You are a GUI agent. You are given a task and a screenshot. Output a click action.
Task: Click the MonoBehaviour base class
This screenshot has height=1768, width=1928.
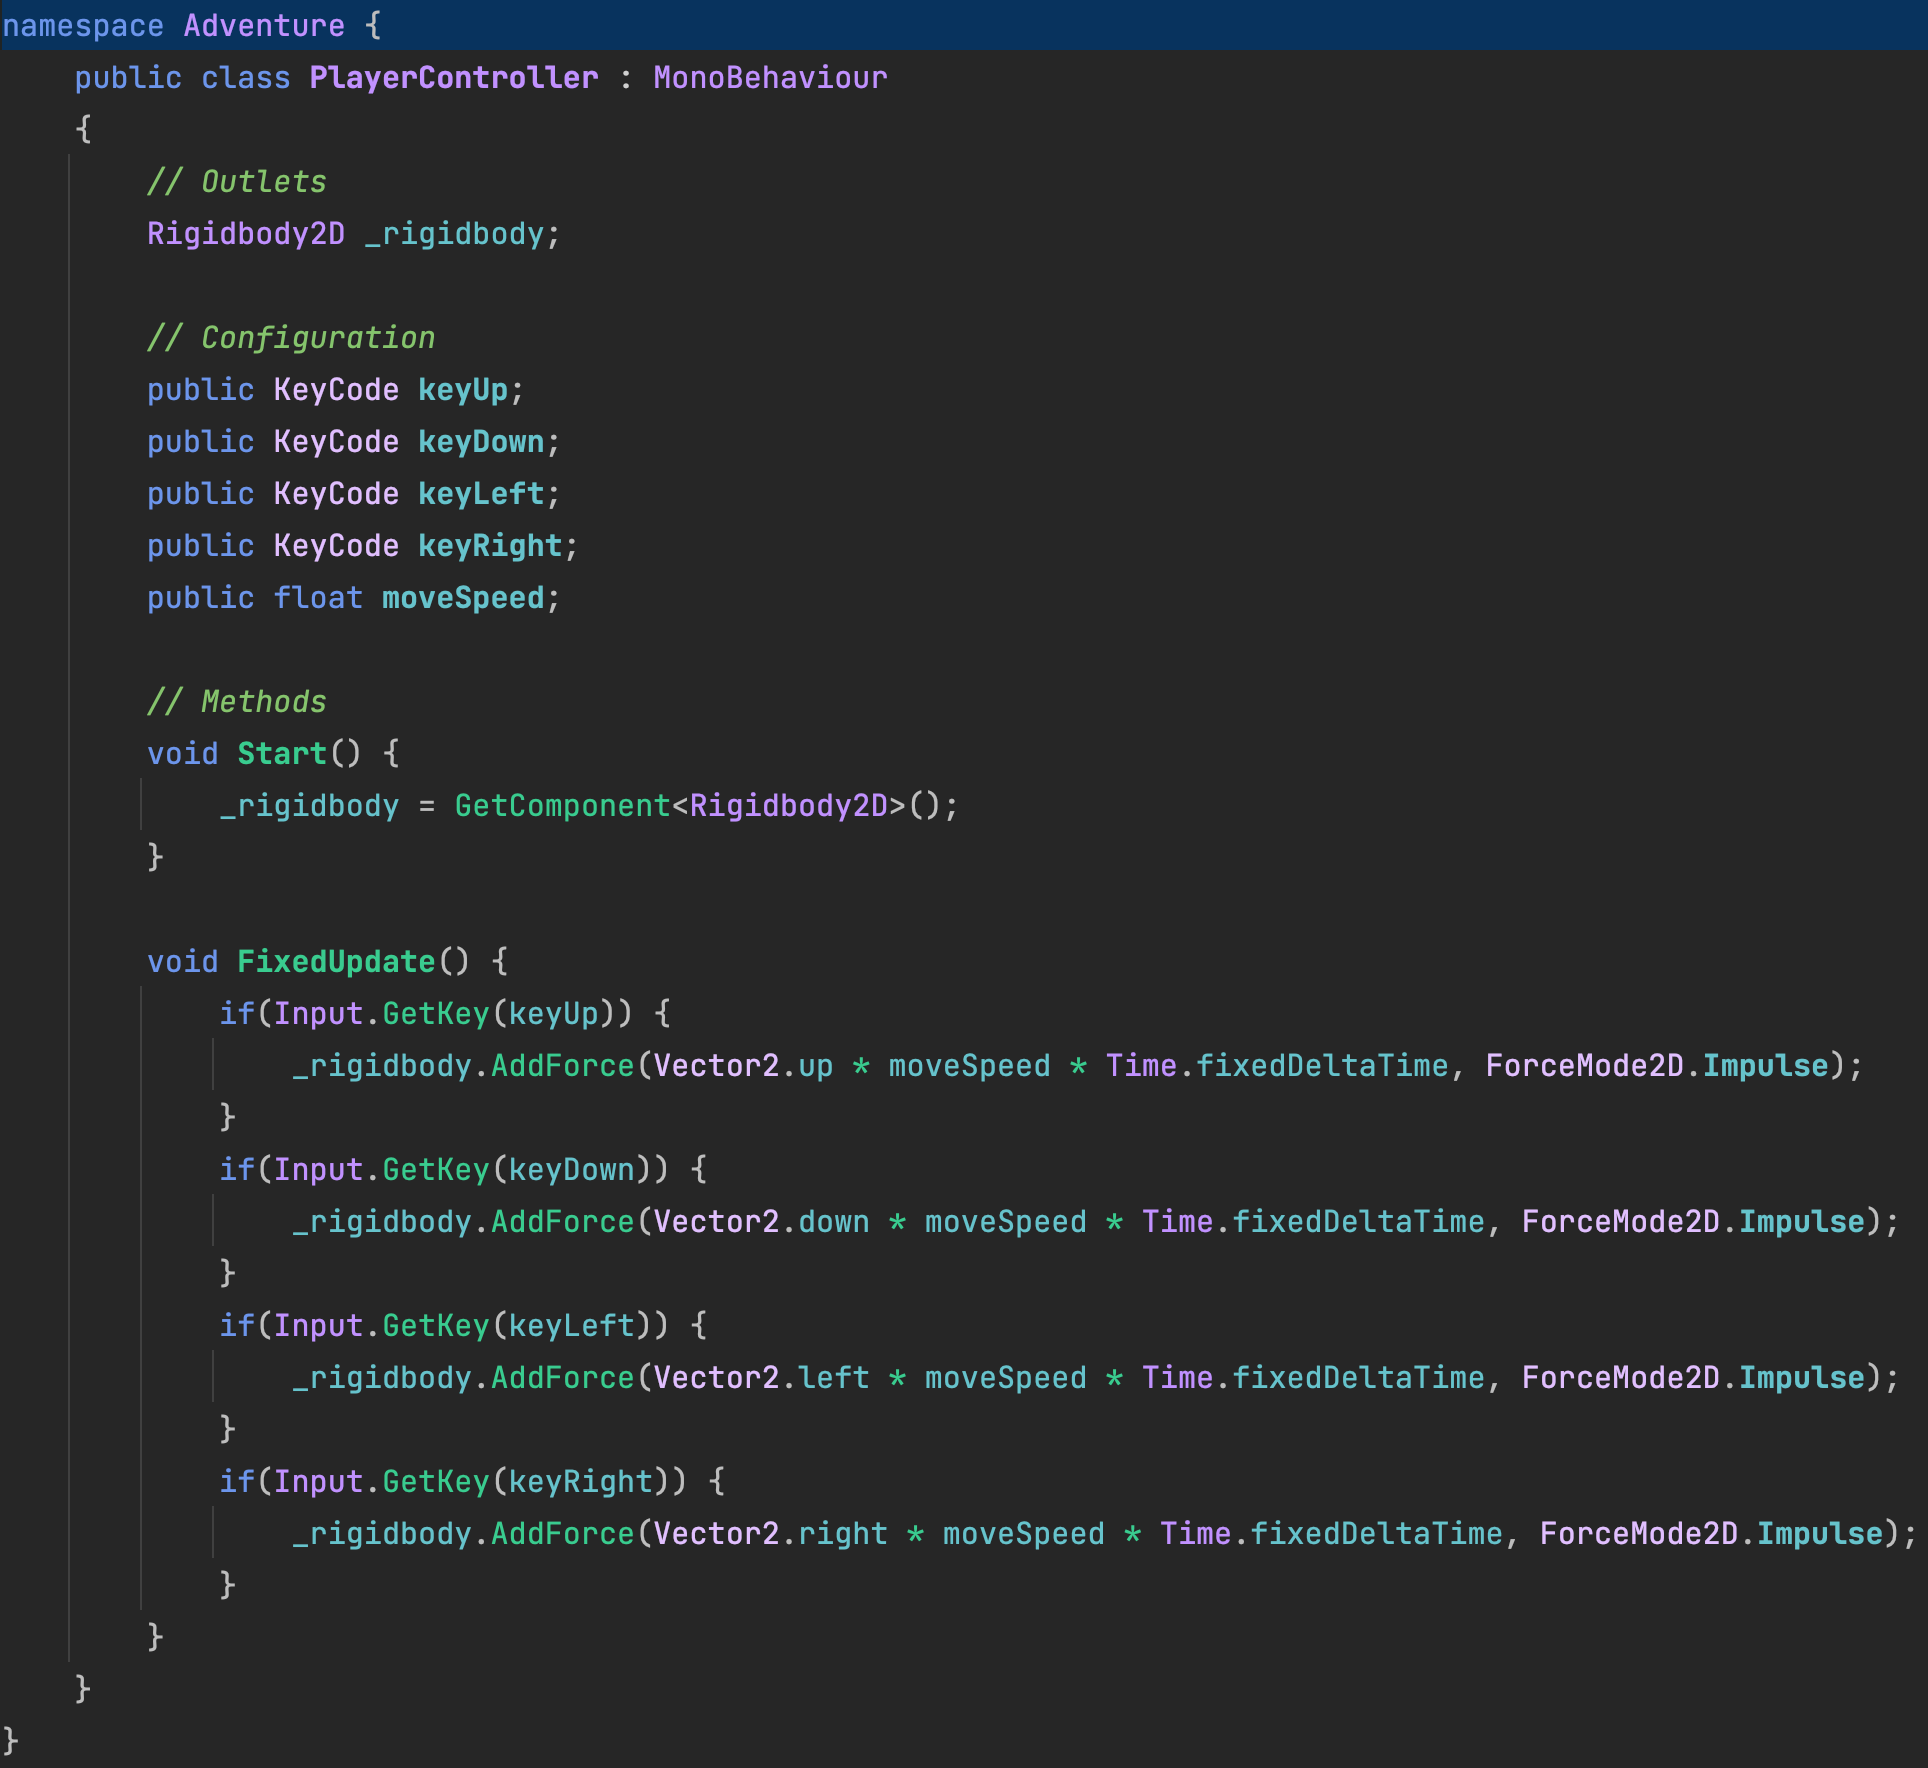click(769, 78)
